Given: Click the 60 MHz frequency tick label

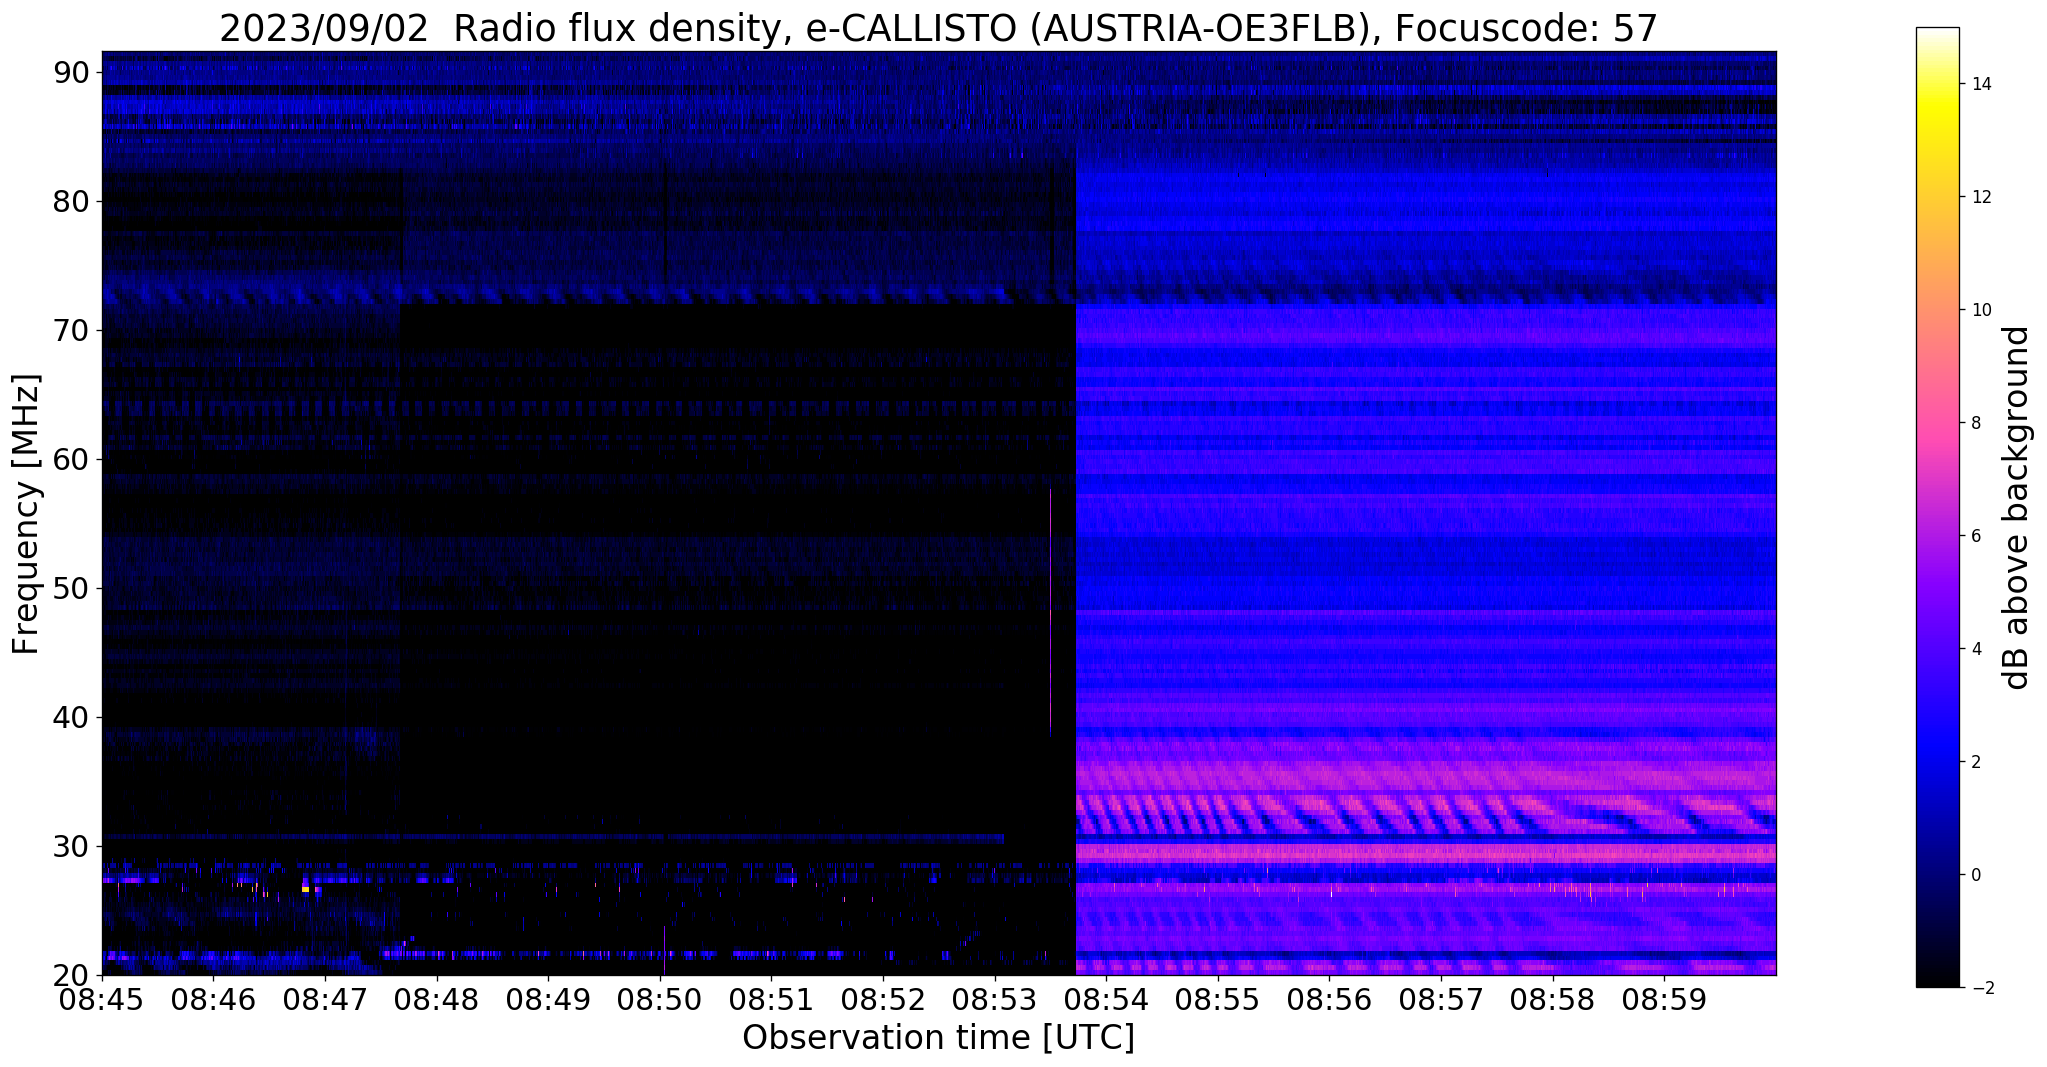Looking at the screenshot, I should [72, 459].
